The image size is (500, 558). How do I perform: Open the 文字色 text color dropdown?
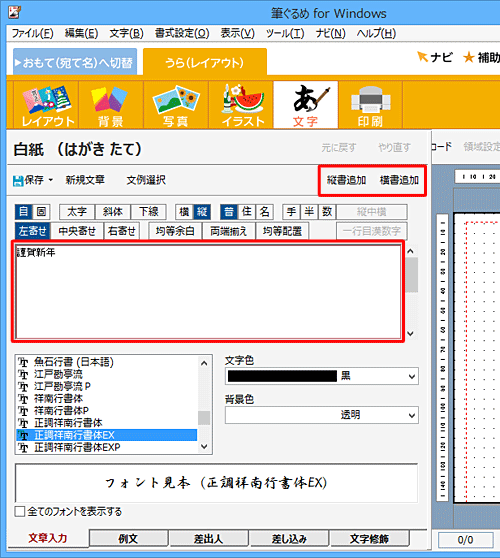[412, 376]
